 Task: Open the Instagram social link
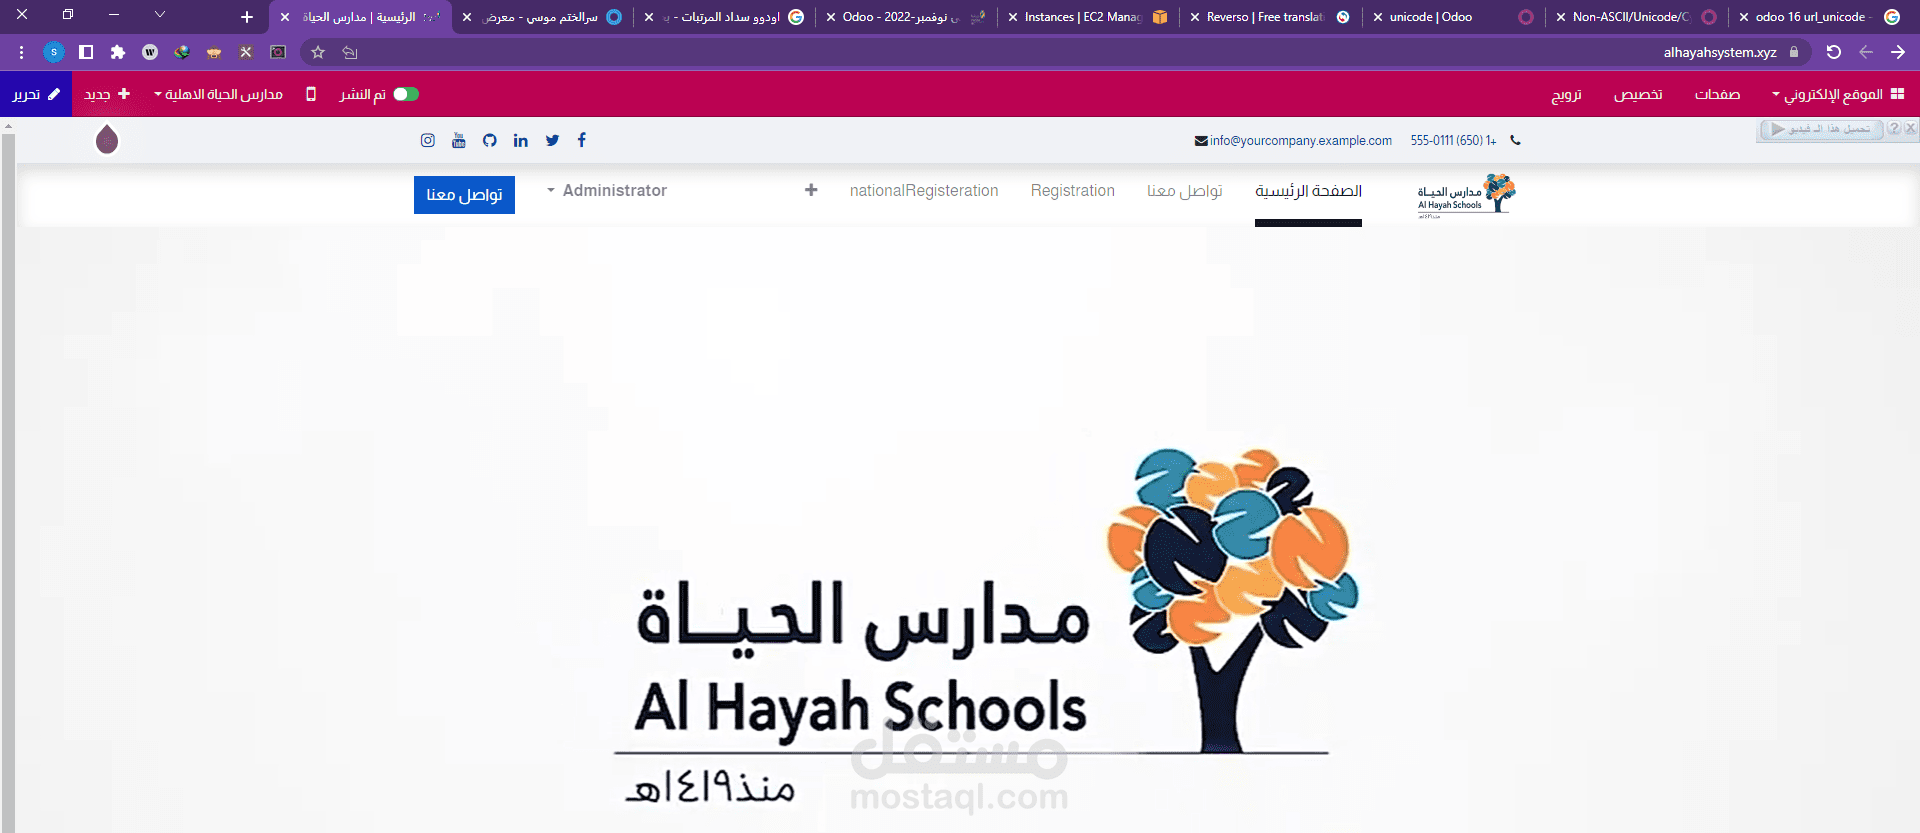point(427,140)
